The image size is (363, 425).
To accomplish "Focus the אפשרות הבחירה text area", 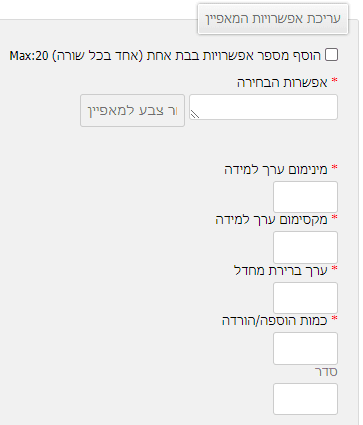I will [263, 107].
